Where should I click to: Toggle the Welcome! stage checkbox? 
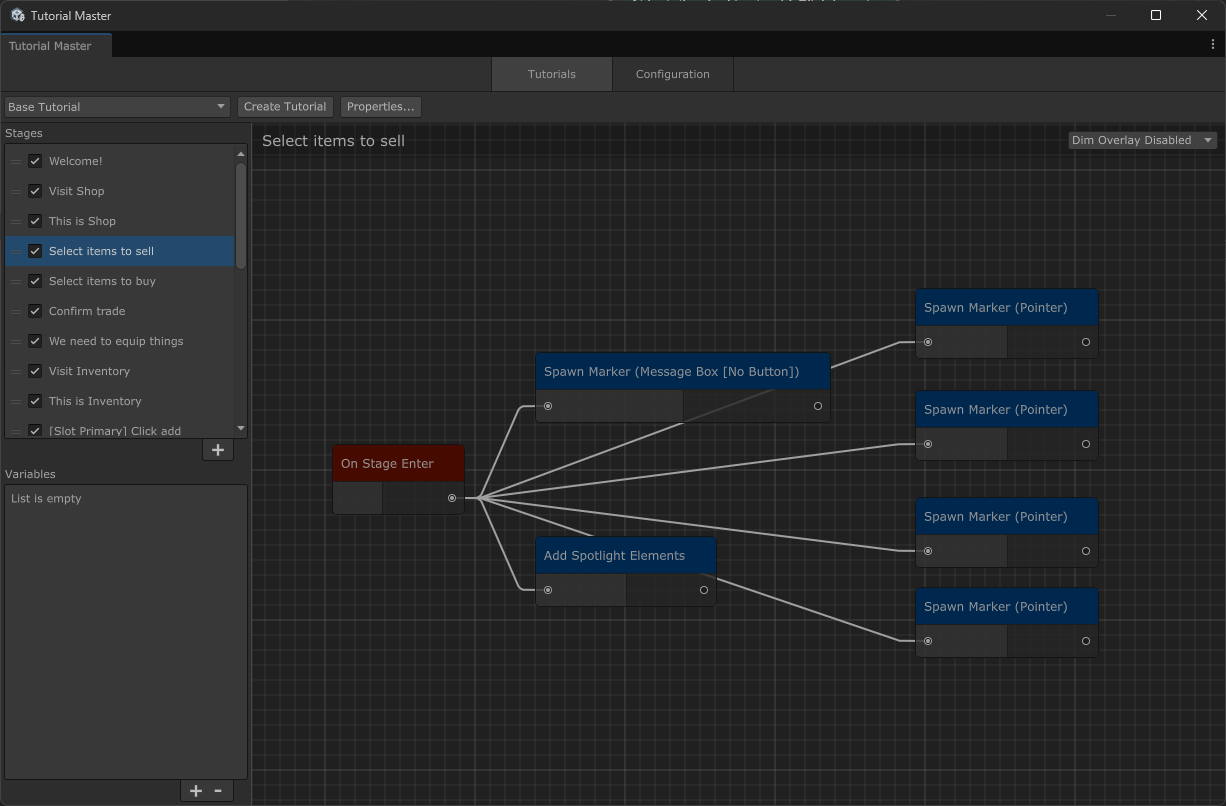click(x=35, y=161)
